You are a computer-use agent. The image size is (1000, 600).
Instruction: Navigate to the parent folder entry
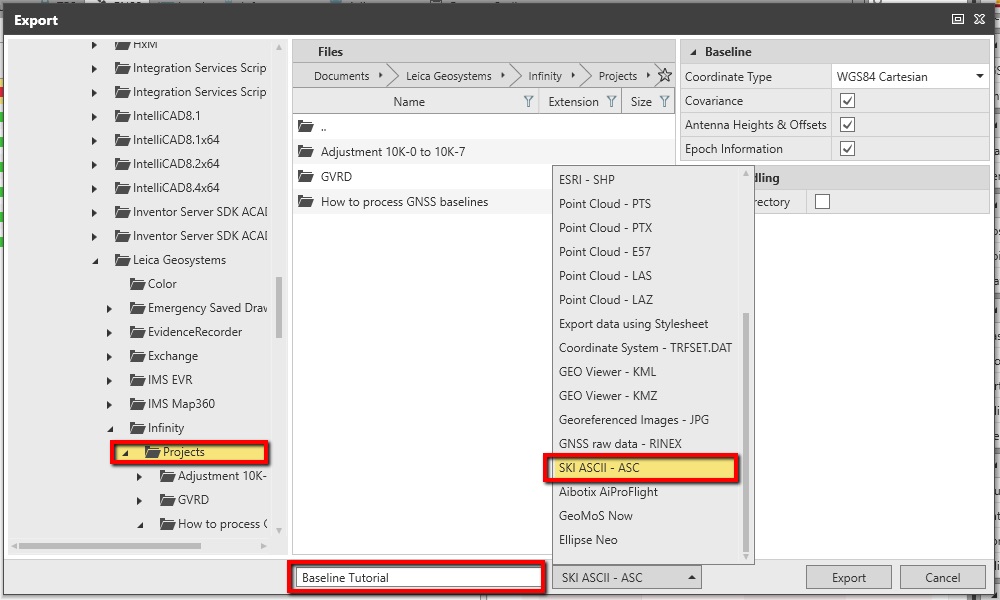323,127
